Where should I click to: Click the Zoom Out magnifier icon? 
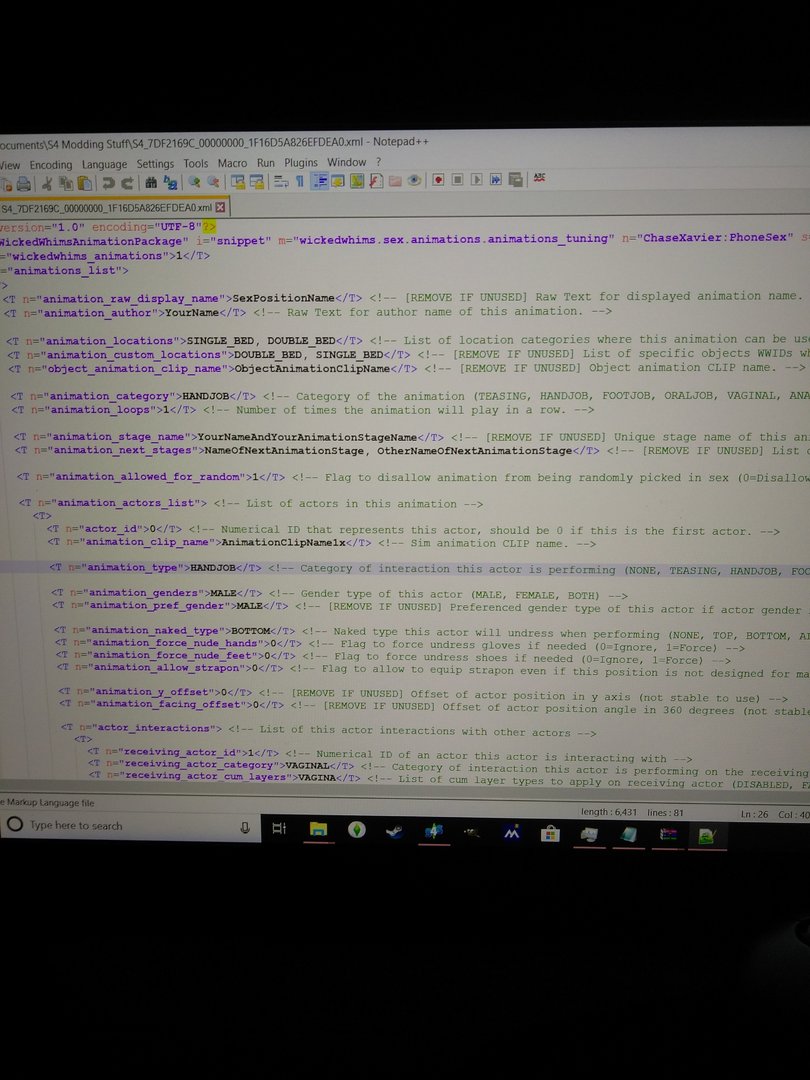214,182
